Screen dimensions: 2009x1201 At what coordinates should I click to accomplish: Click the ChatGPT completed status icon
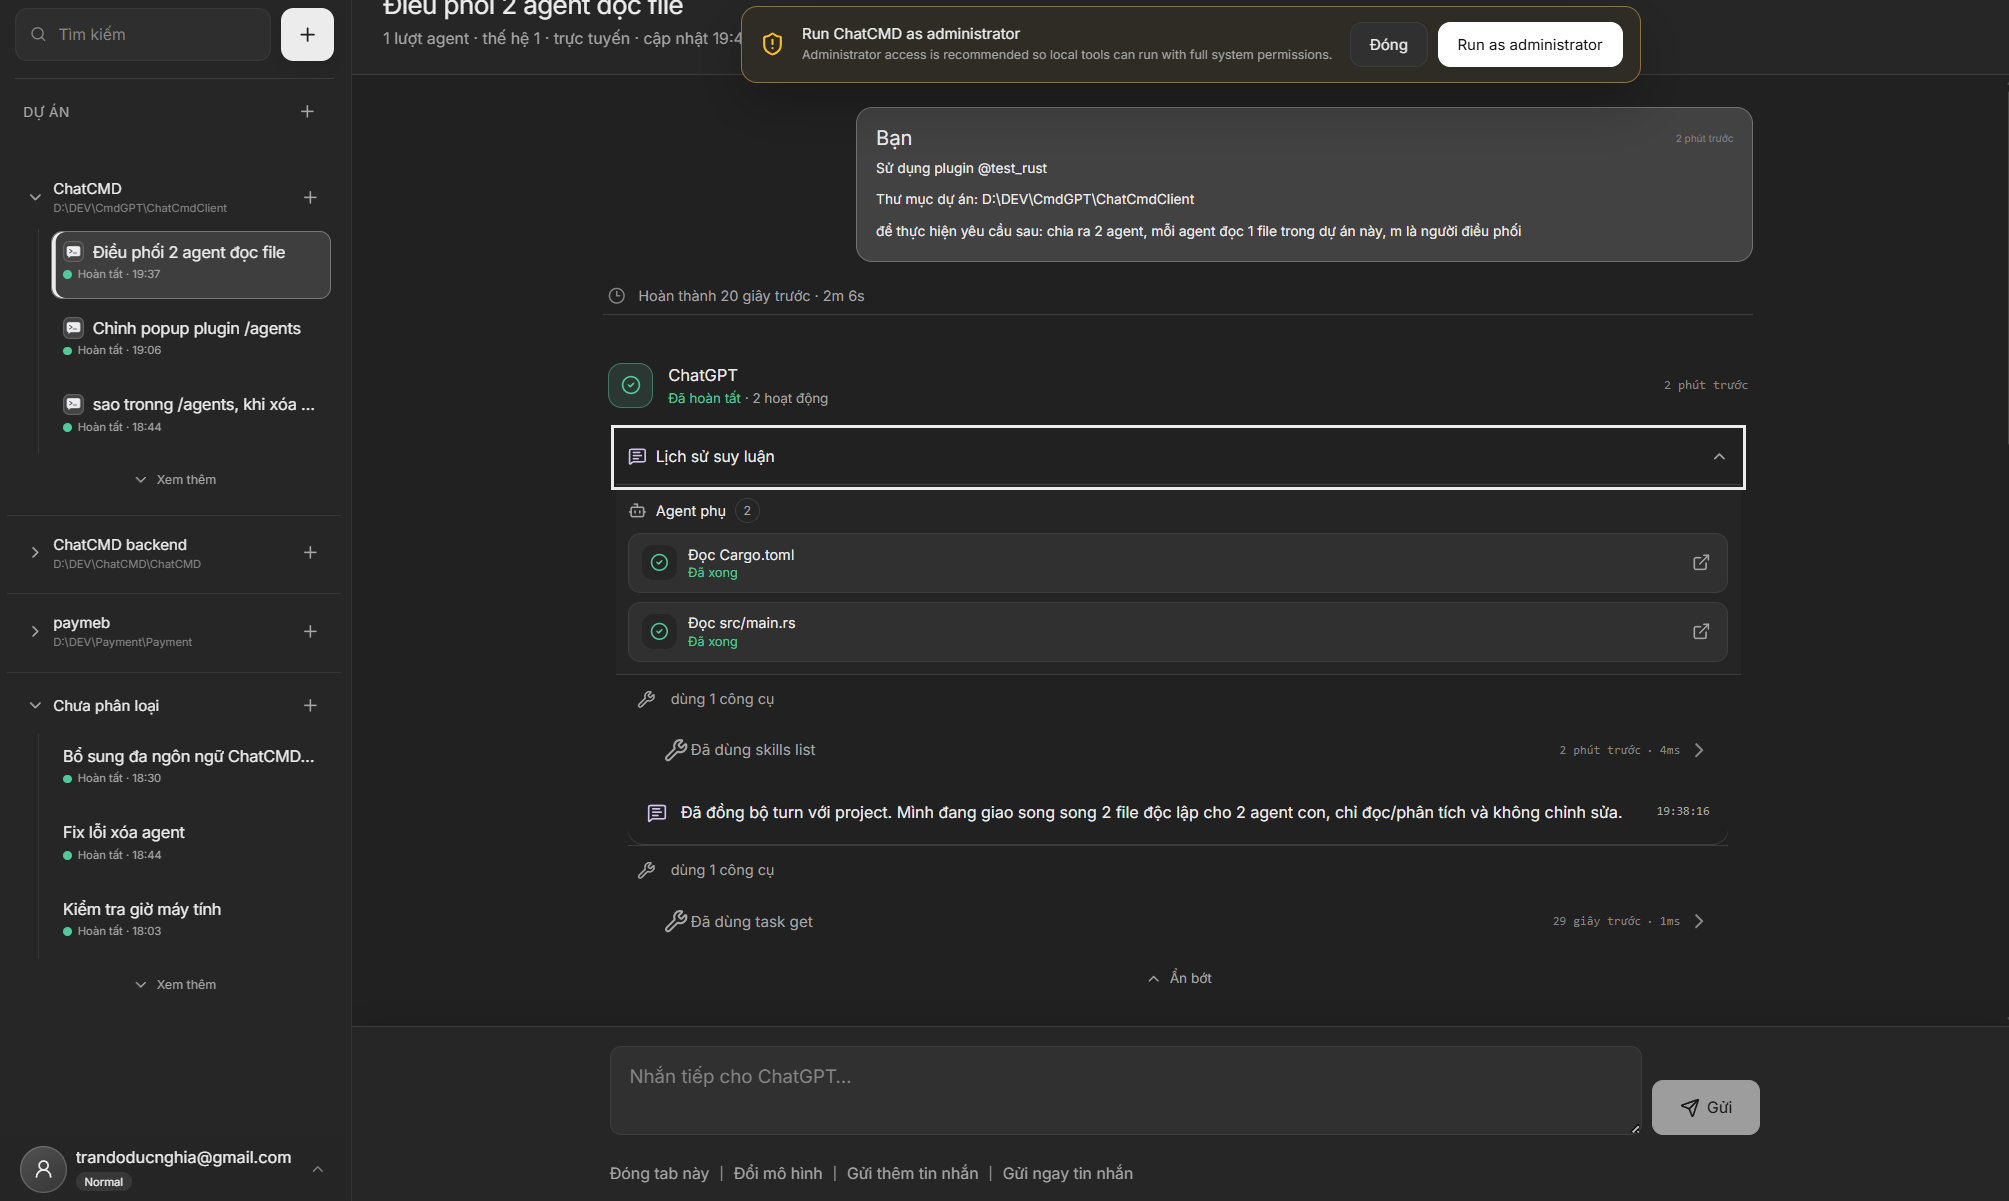630,385
